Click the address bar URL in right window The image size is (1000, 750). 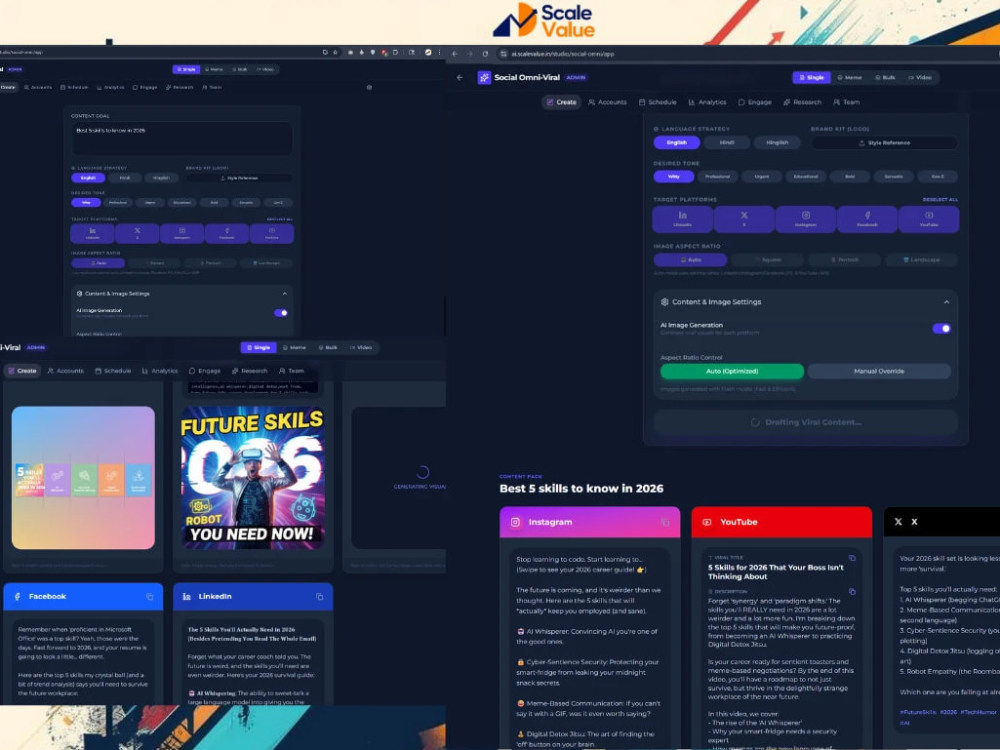pos(562,54)
